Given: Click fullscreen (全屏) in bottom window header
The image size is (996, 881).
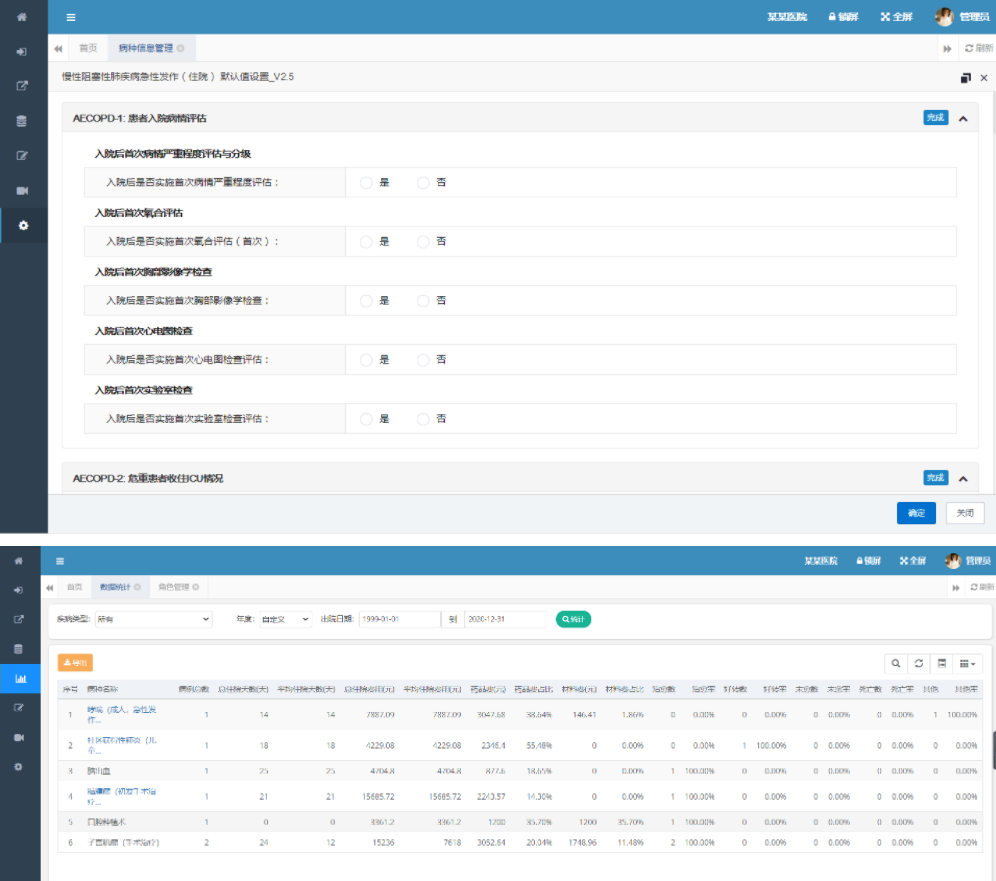Looking at the screenshot, I should [x=913, y=561].
